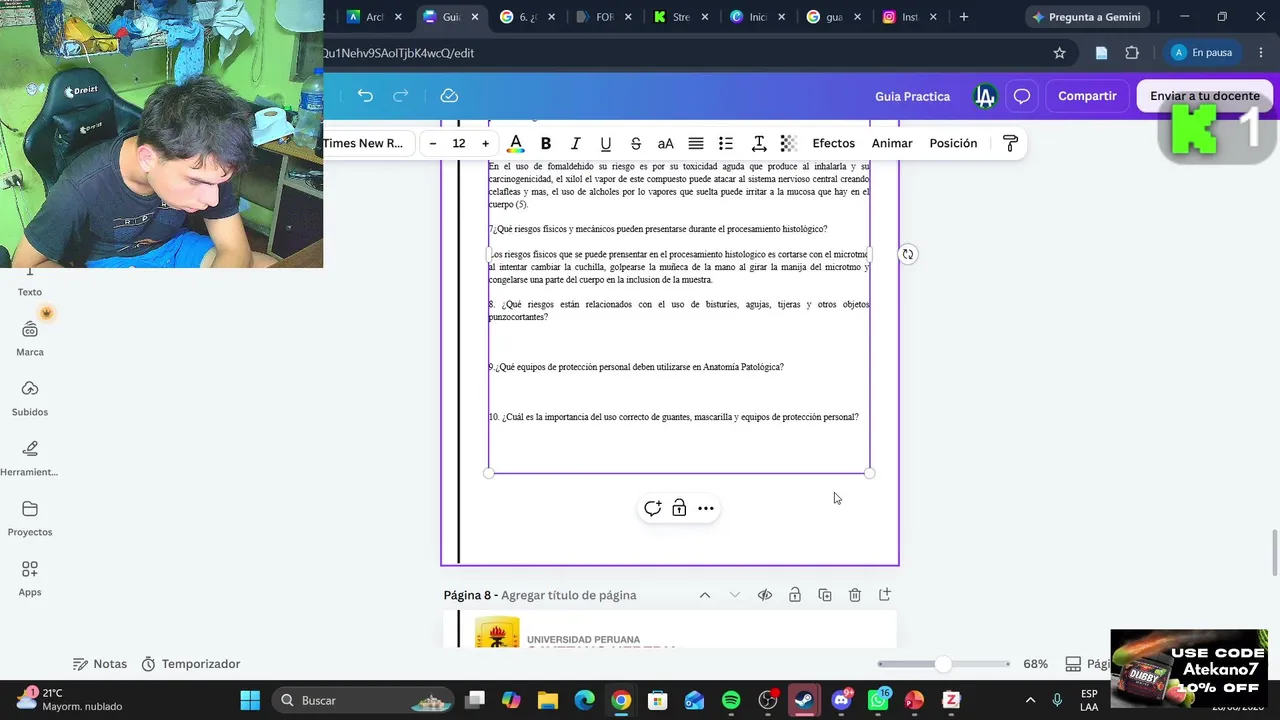Switch to the Stre browser tab
This screenshot has height=720, width=1280.
pyautogui.click(x=672, y=17)
